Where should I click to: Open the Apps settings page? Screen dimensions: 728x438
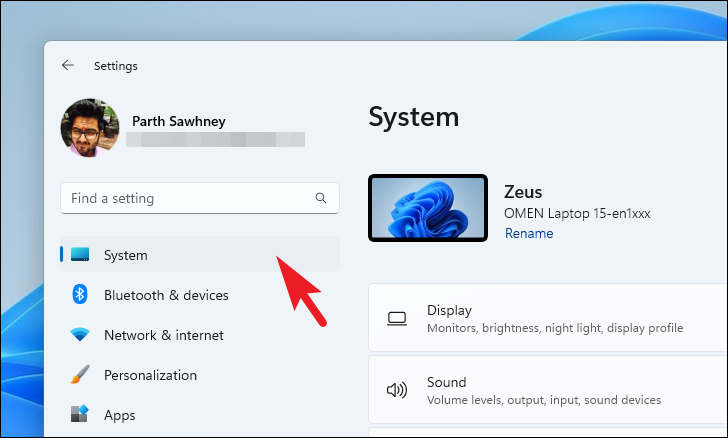[x=200, y=415]
